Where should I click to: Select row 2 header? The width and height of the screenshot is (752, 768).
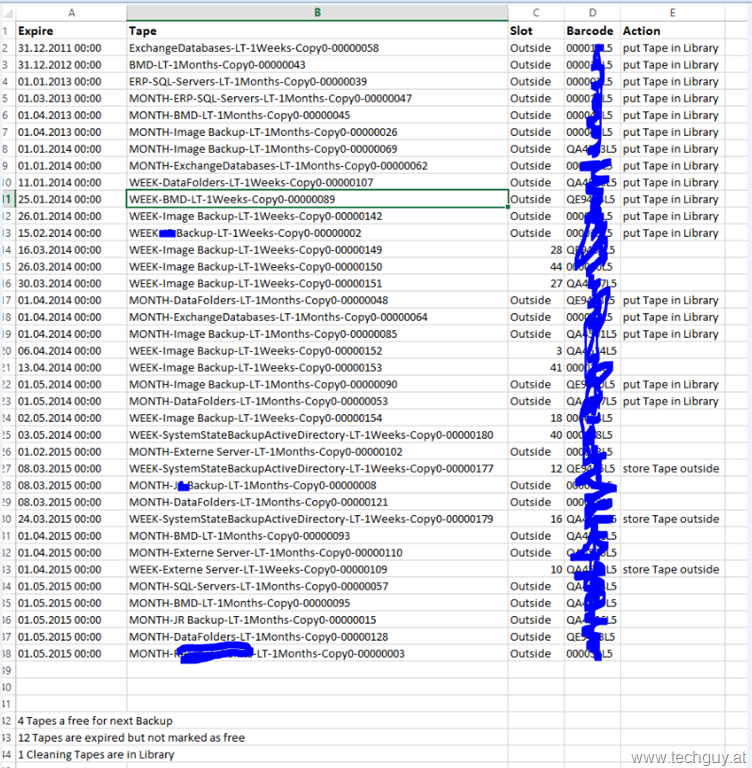(x=6, y=48)
